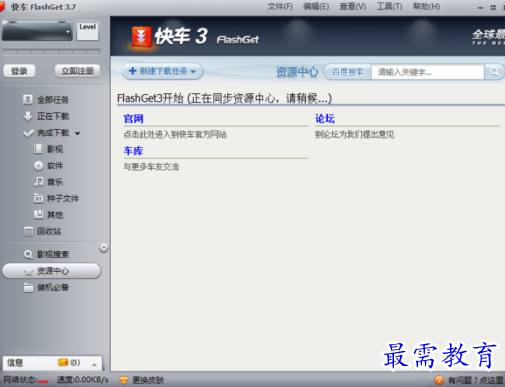Screen dimensions: 505x387
Task: Collapse the 完成下载 category arrow
Action: [77, 133]
